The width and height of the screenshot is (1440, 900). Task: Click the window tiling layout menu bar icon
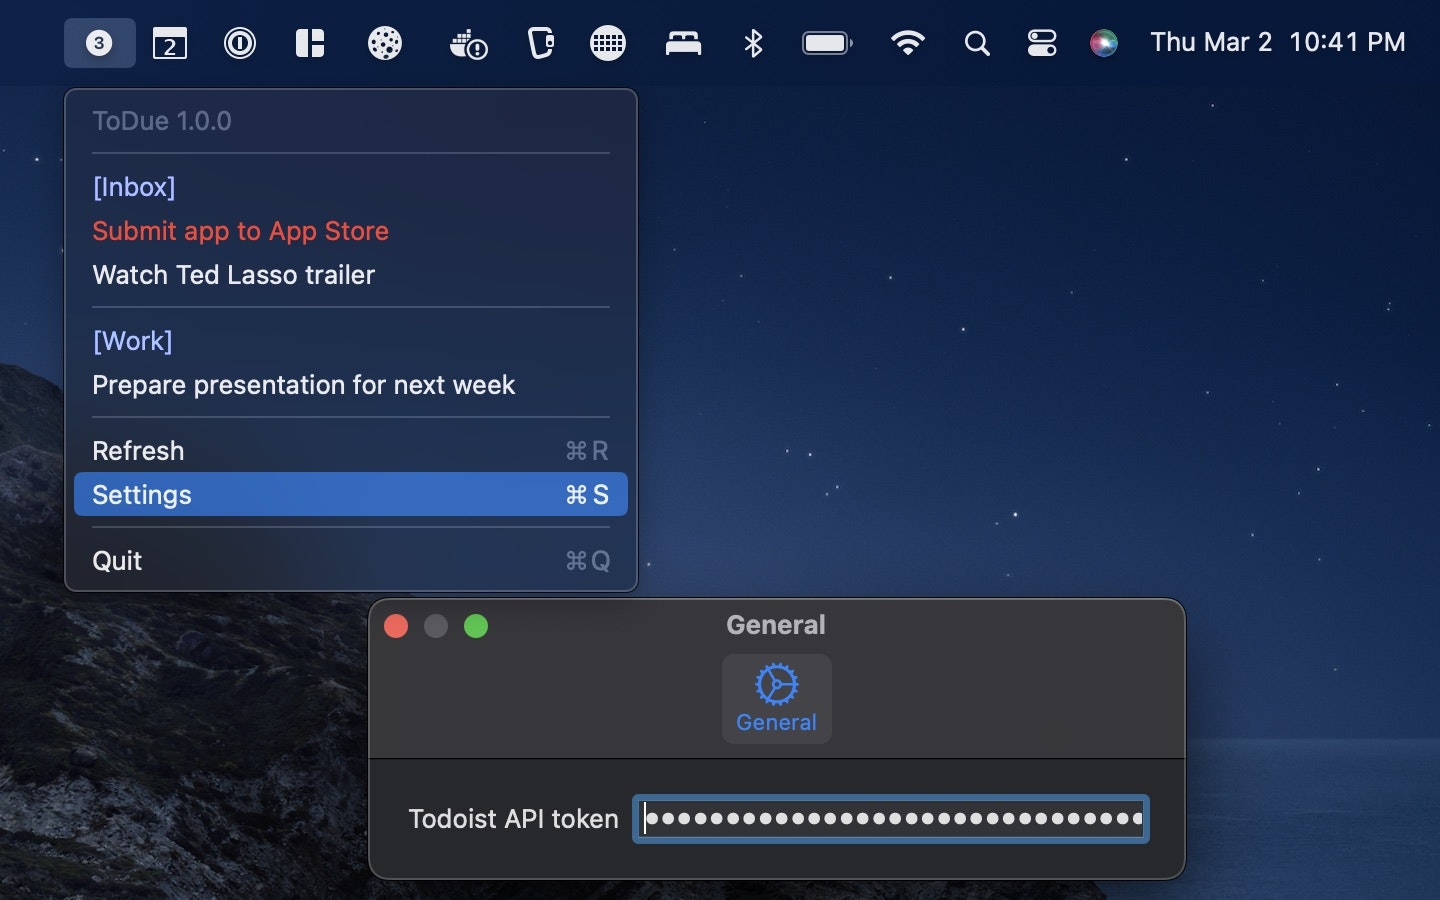[310, 43]
